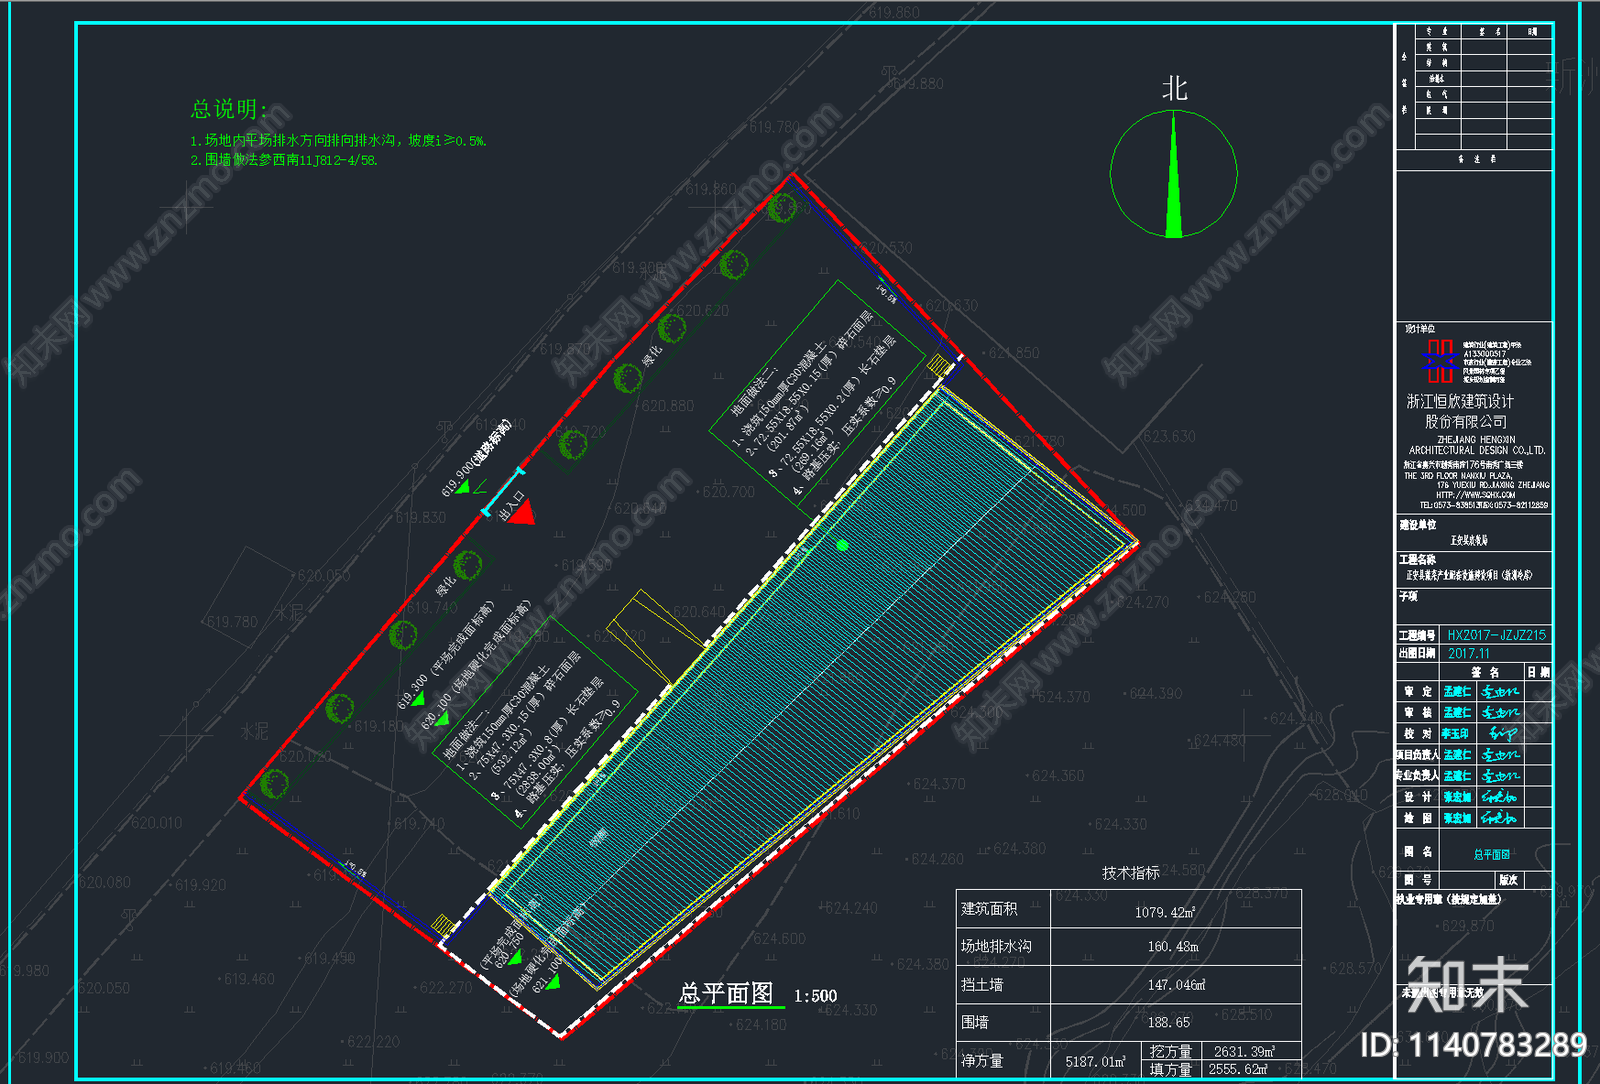Image resolution: width=1600 pixels, height=1084 pixels.
Task: Click the '建设单位' title block label
Action: coord(1417,525)
